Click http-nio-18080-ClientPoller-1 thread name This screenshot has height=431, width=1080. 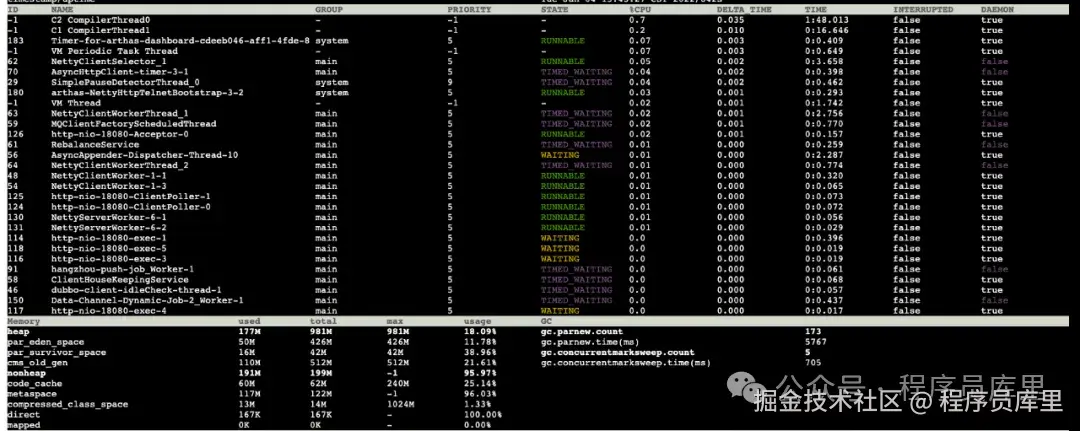pyautogui.click(x=131, y=196)
